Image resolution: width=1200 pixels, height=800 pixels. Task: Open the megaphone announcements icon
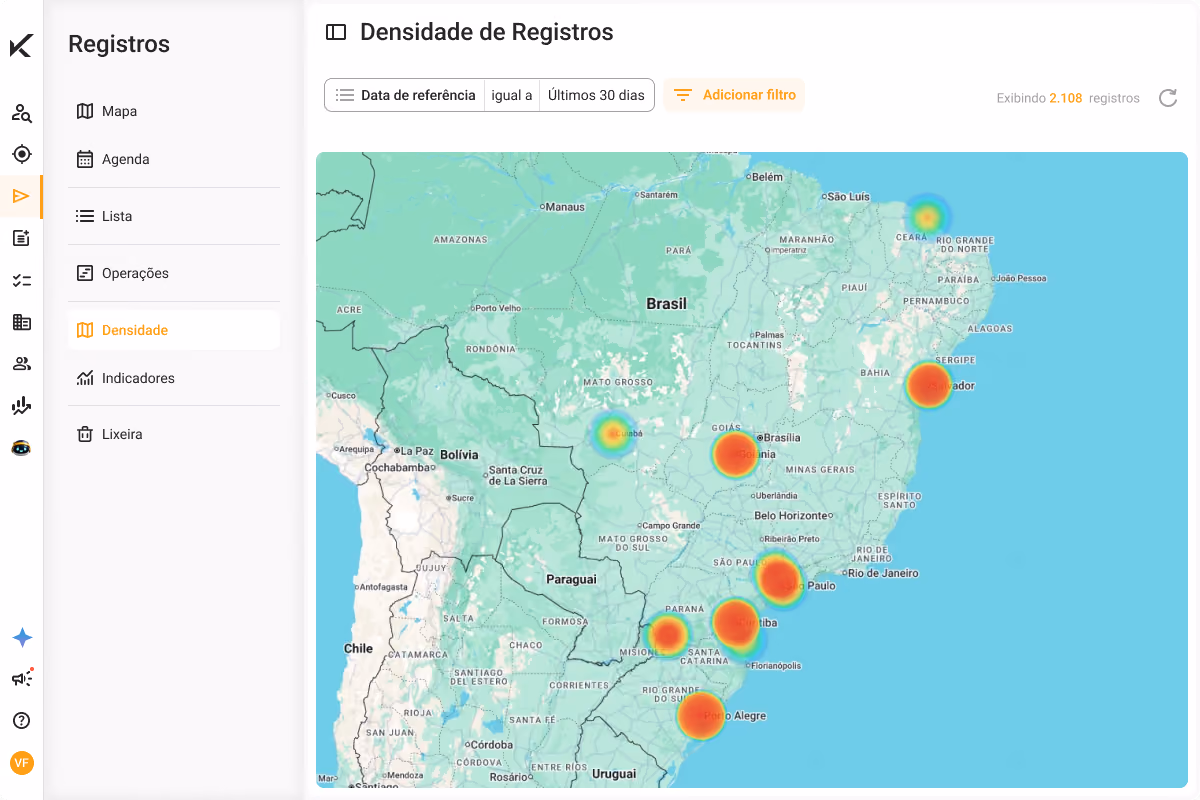coord(21,679)
